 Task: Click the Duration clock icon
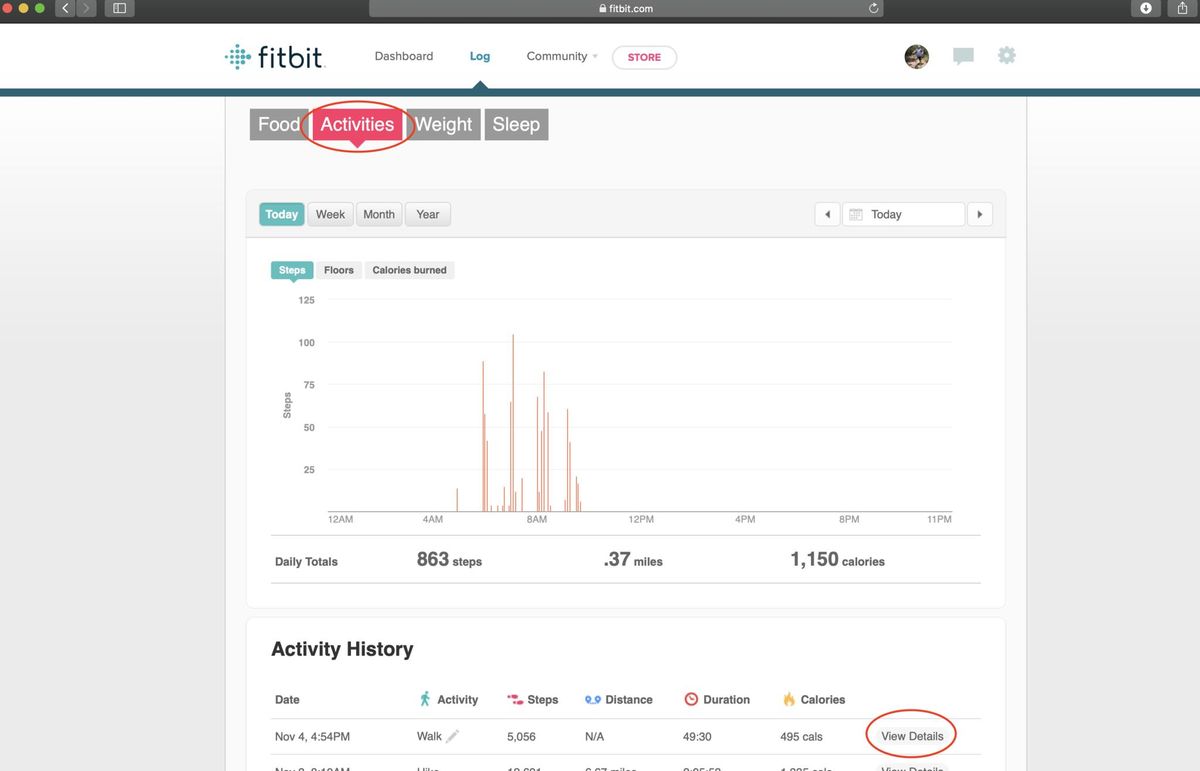pyautogui.click(x=691, y=699)
